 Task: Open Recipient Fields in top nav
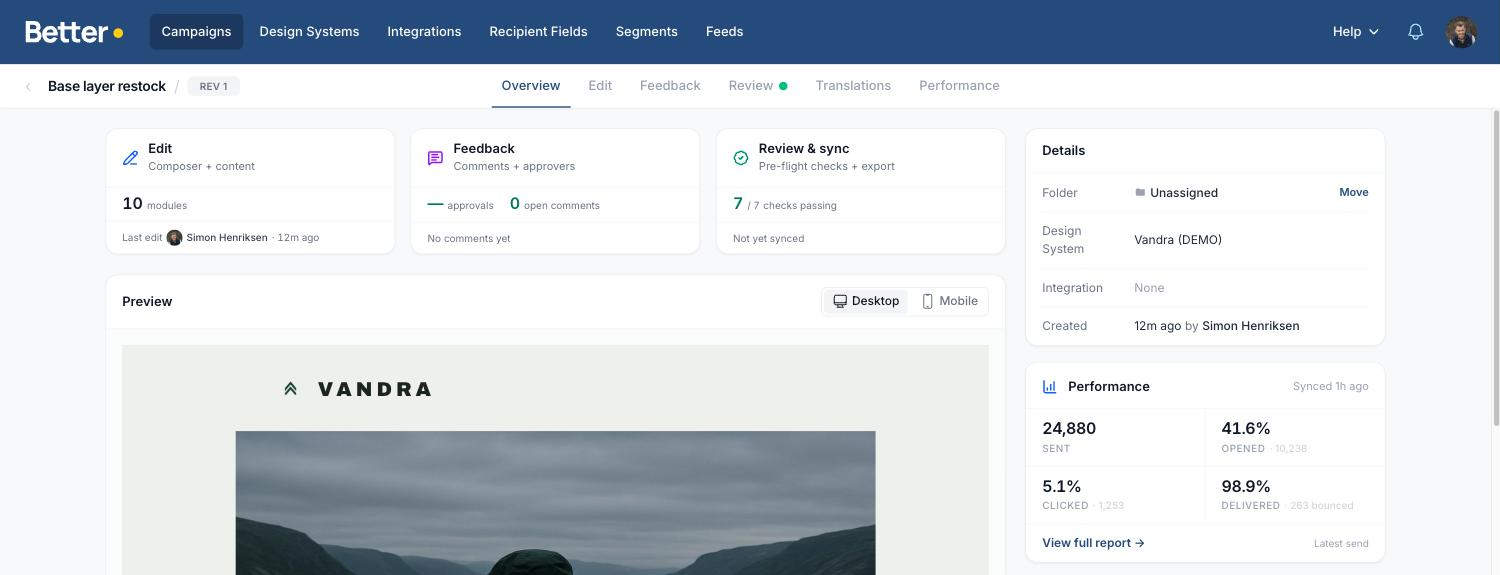538,32
